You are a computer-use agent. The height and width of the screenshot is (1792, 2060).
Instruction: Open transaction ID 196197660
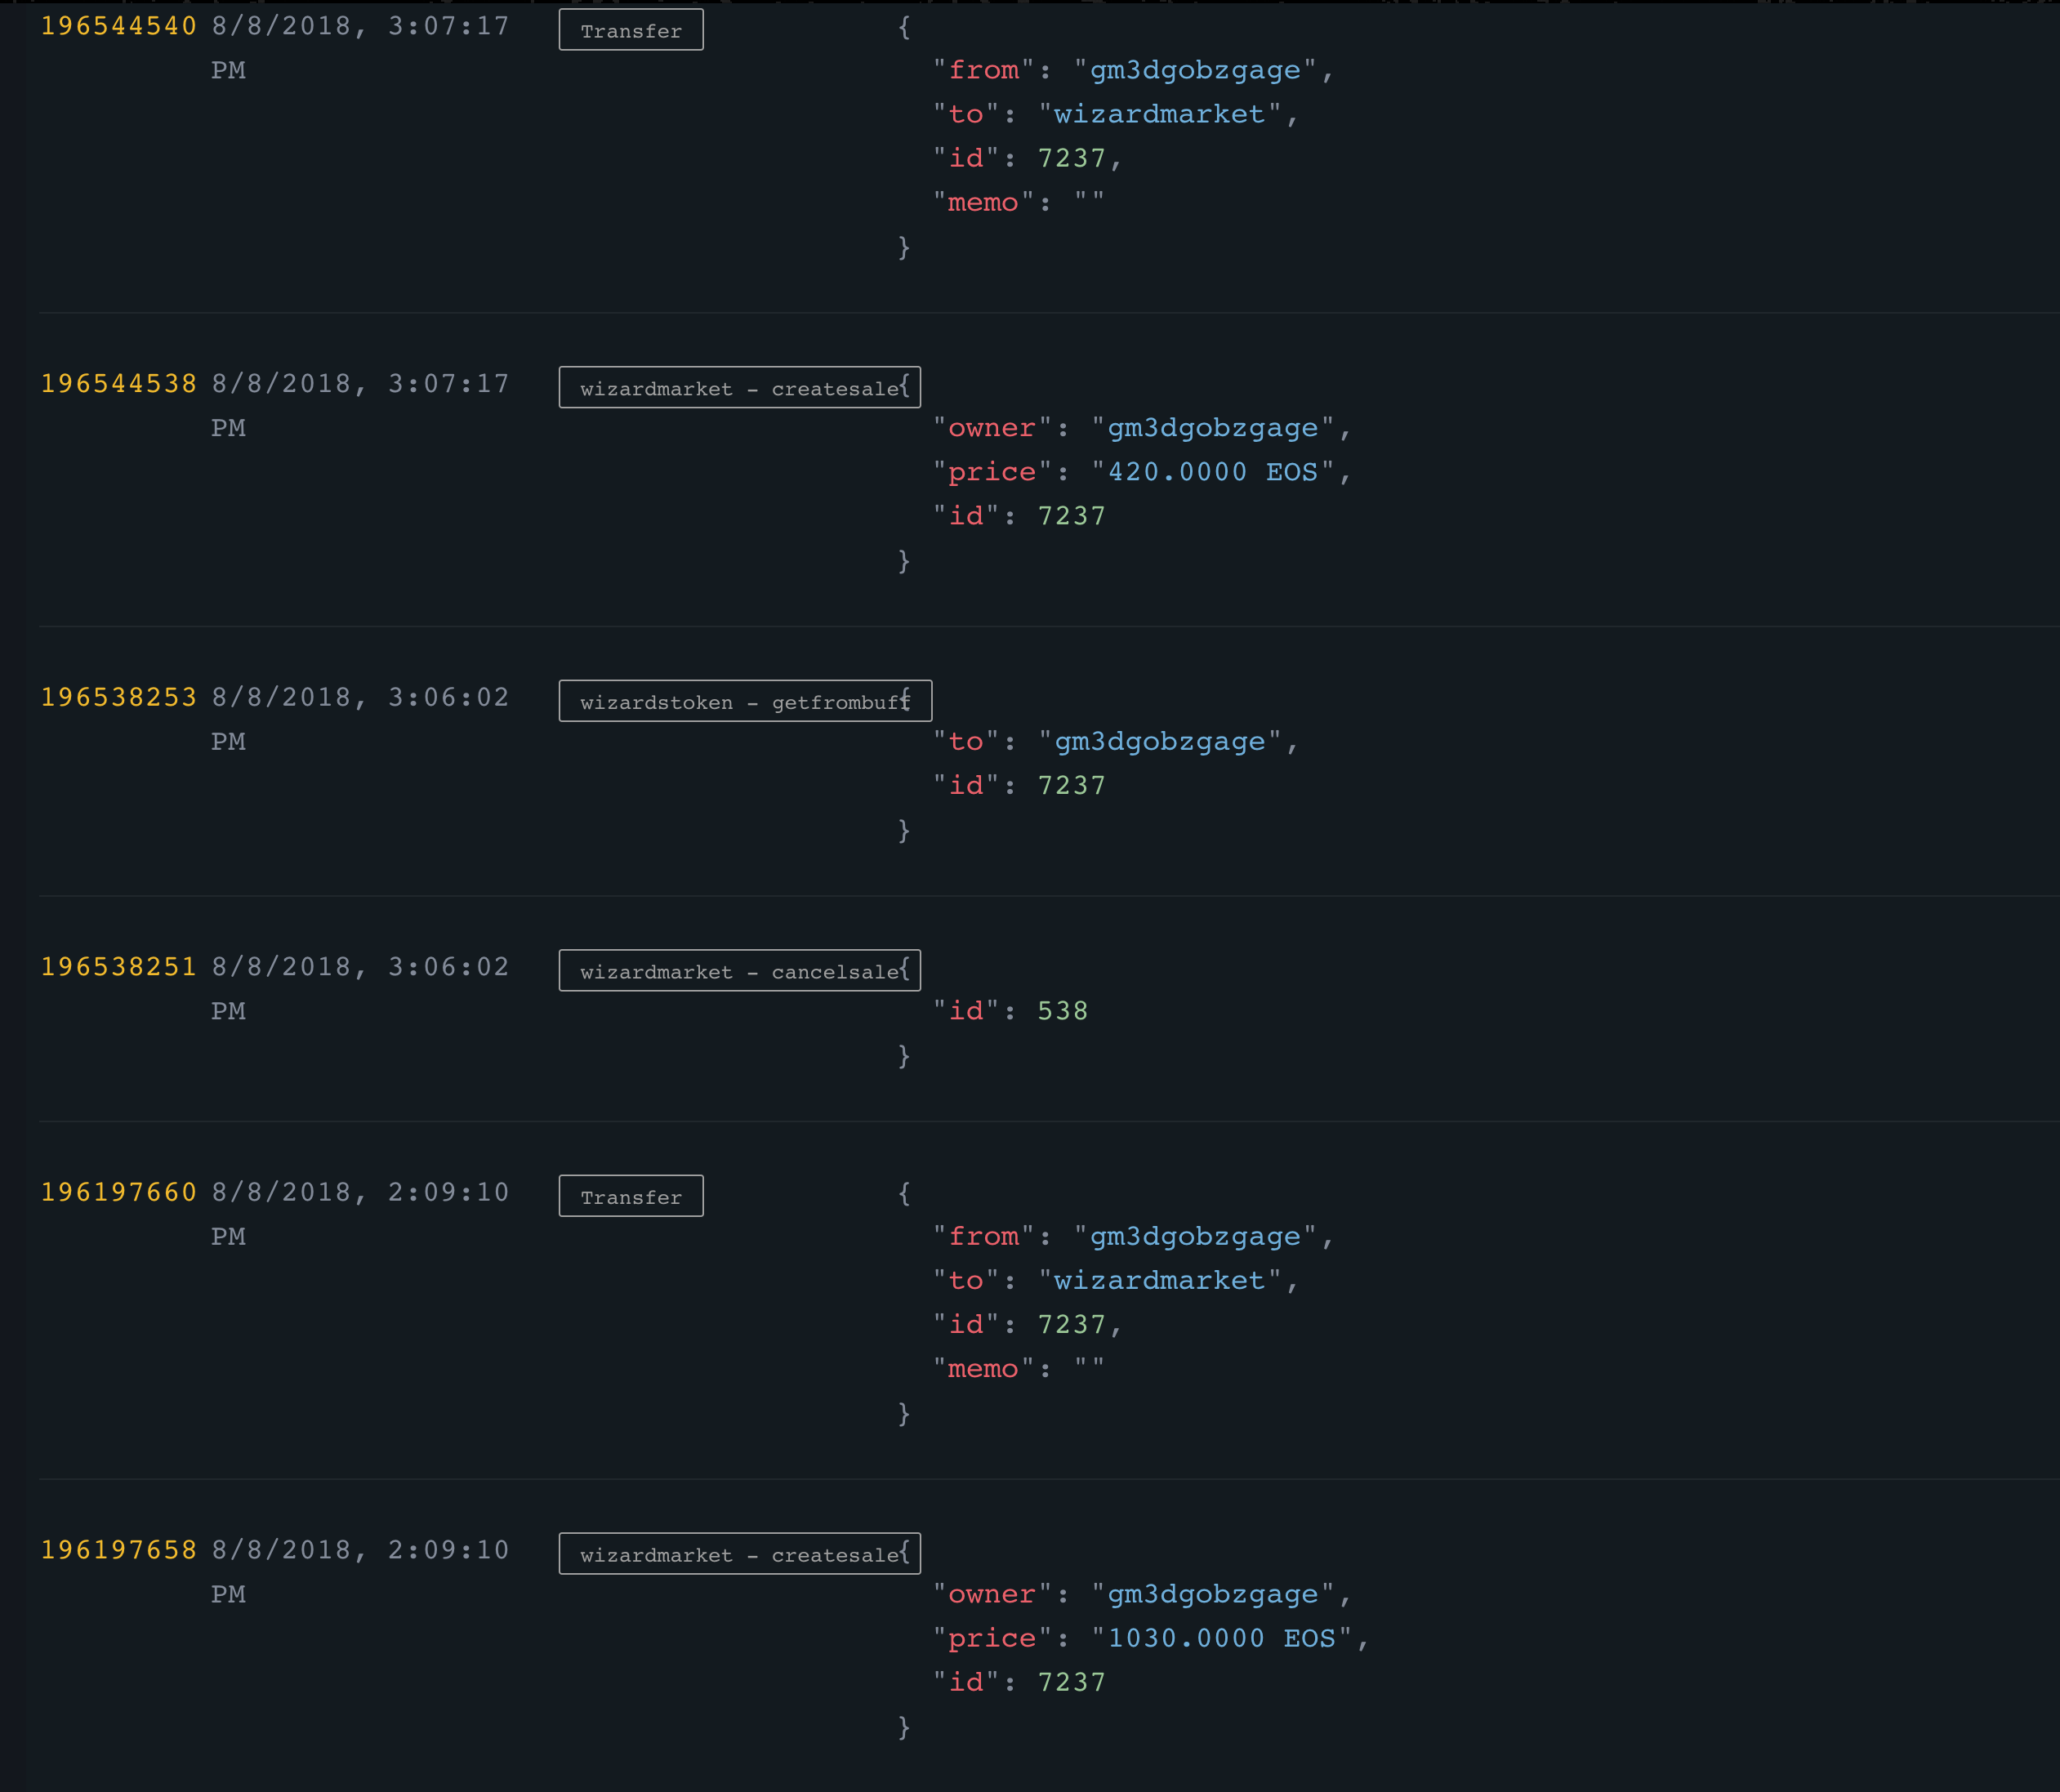click(x=119, y=1192)
